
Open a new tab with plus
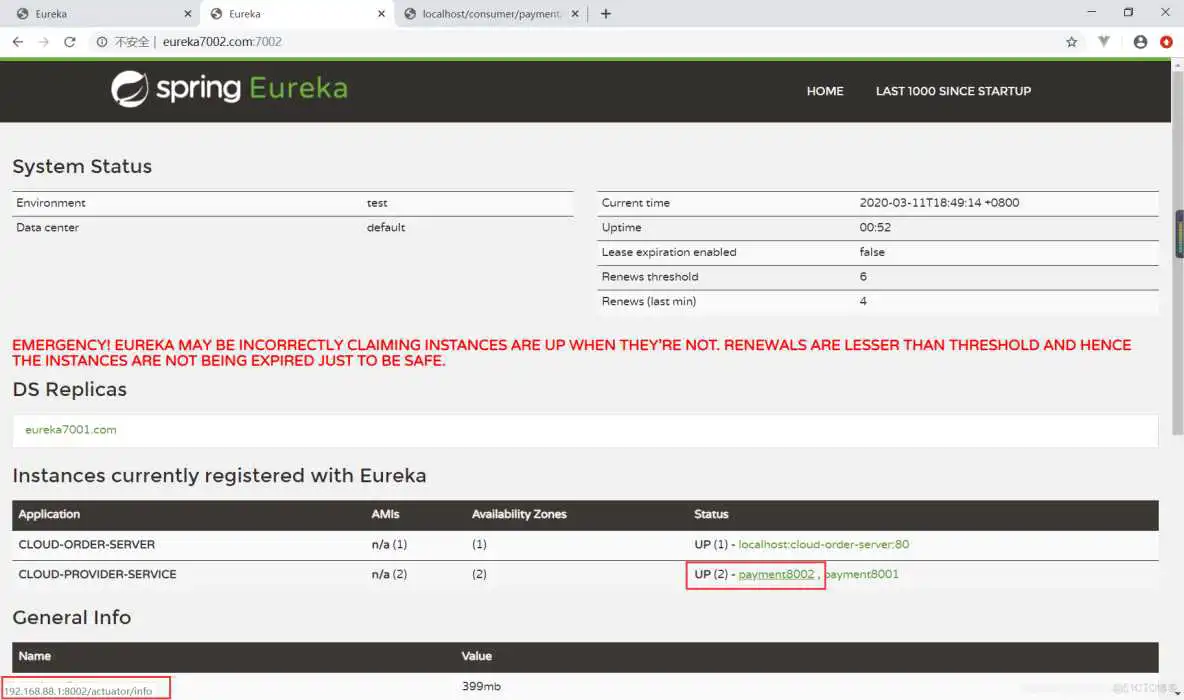click(x=606, y=14)
